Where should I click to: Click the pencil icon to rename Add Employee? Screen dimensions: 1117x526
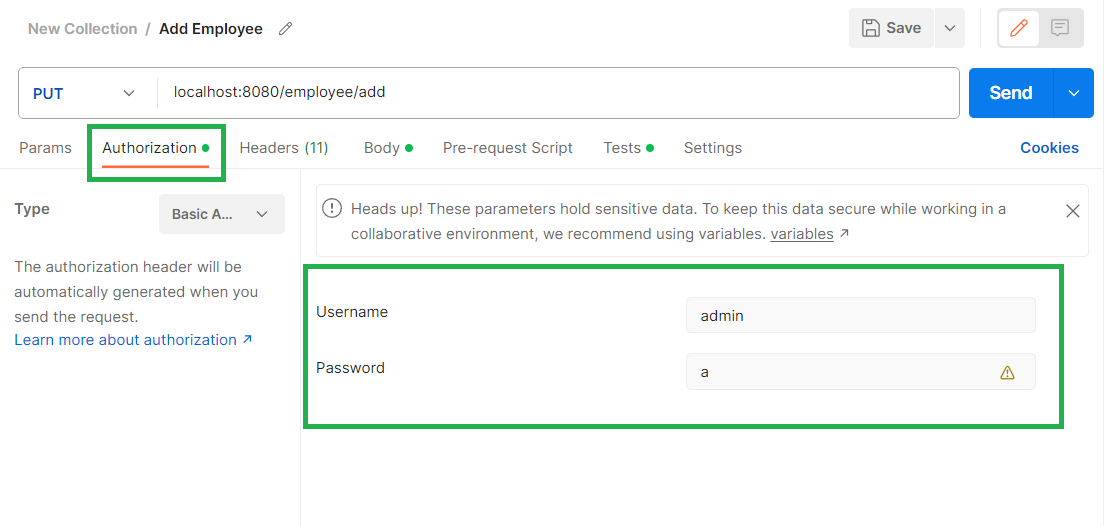pyautogui.click(x=285, y=29)
